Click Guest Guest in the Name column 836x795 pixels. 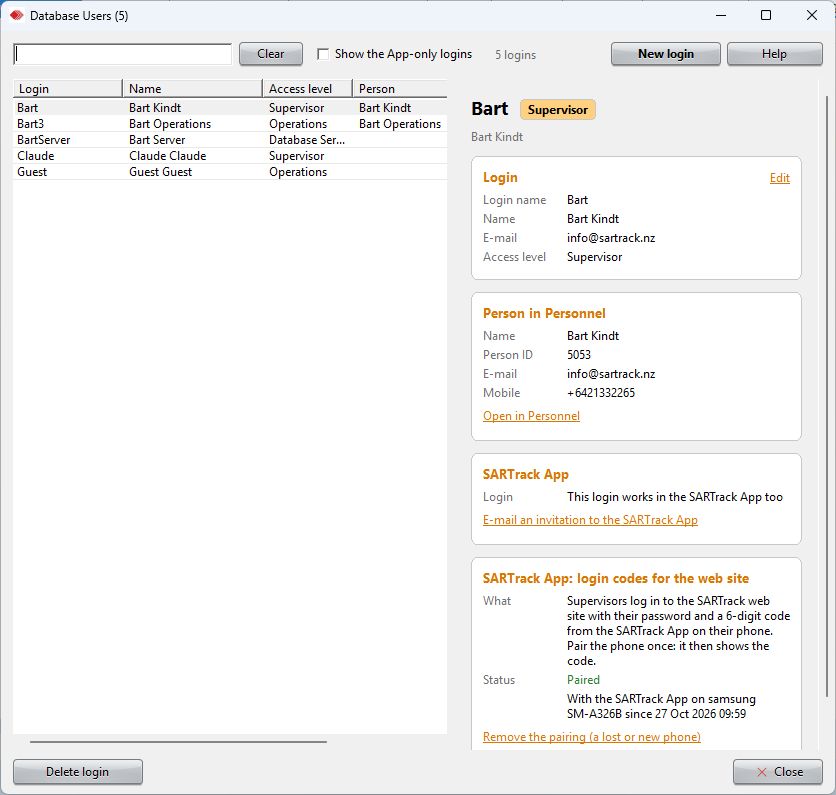(x=160, y=172)
